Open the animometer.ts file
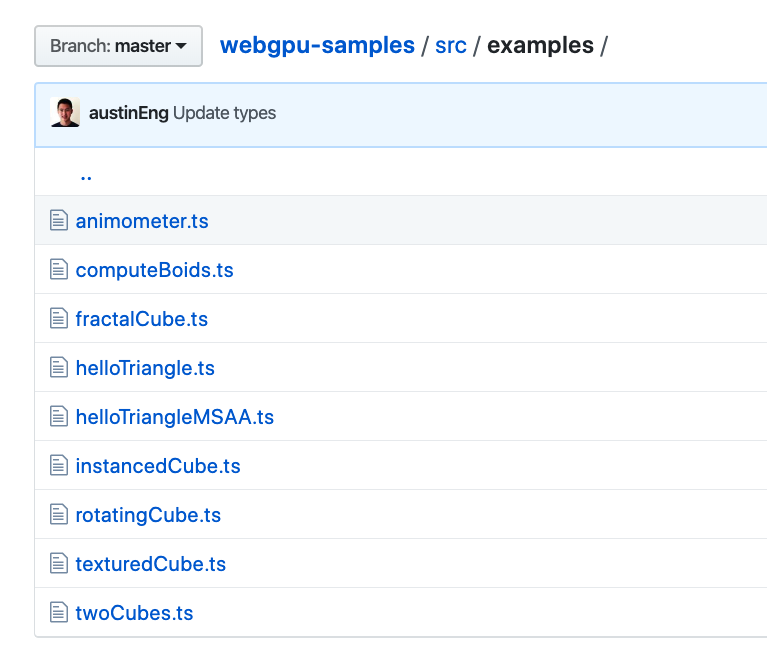767x669 pixels. point(142,221)
